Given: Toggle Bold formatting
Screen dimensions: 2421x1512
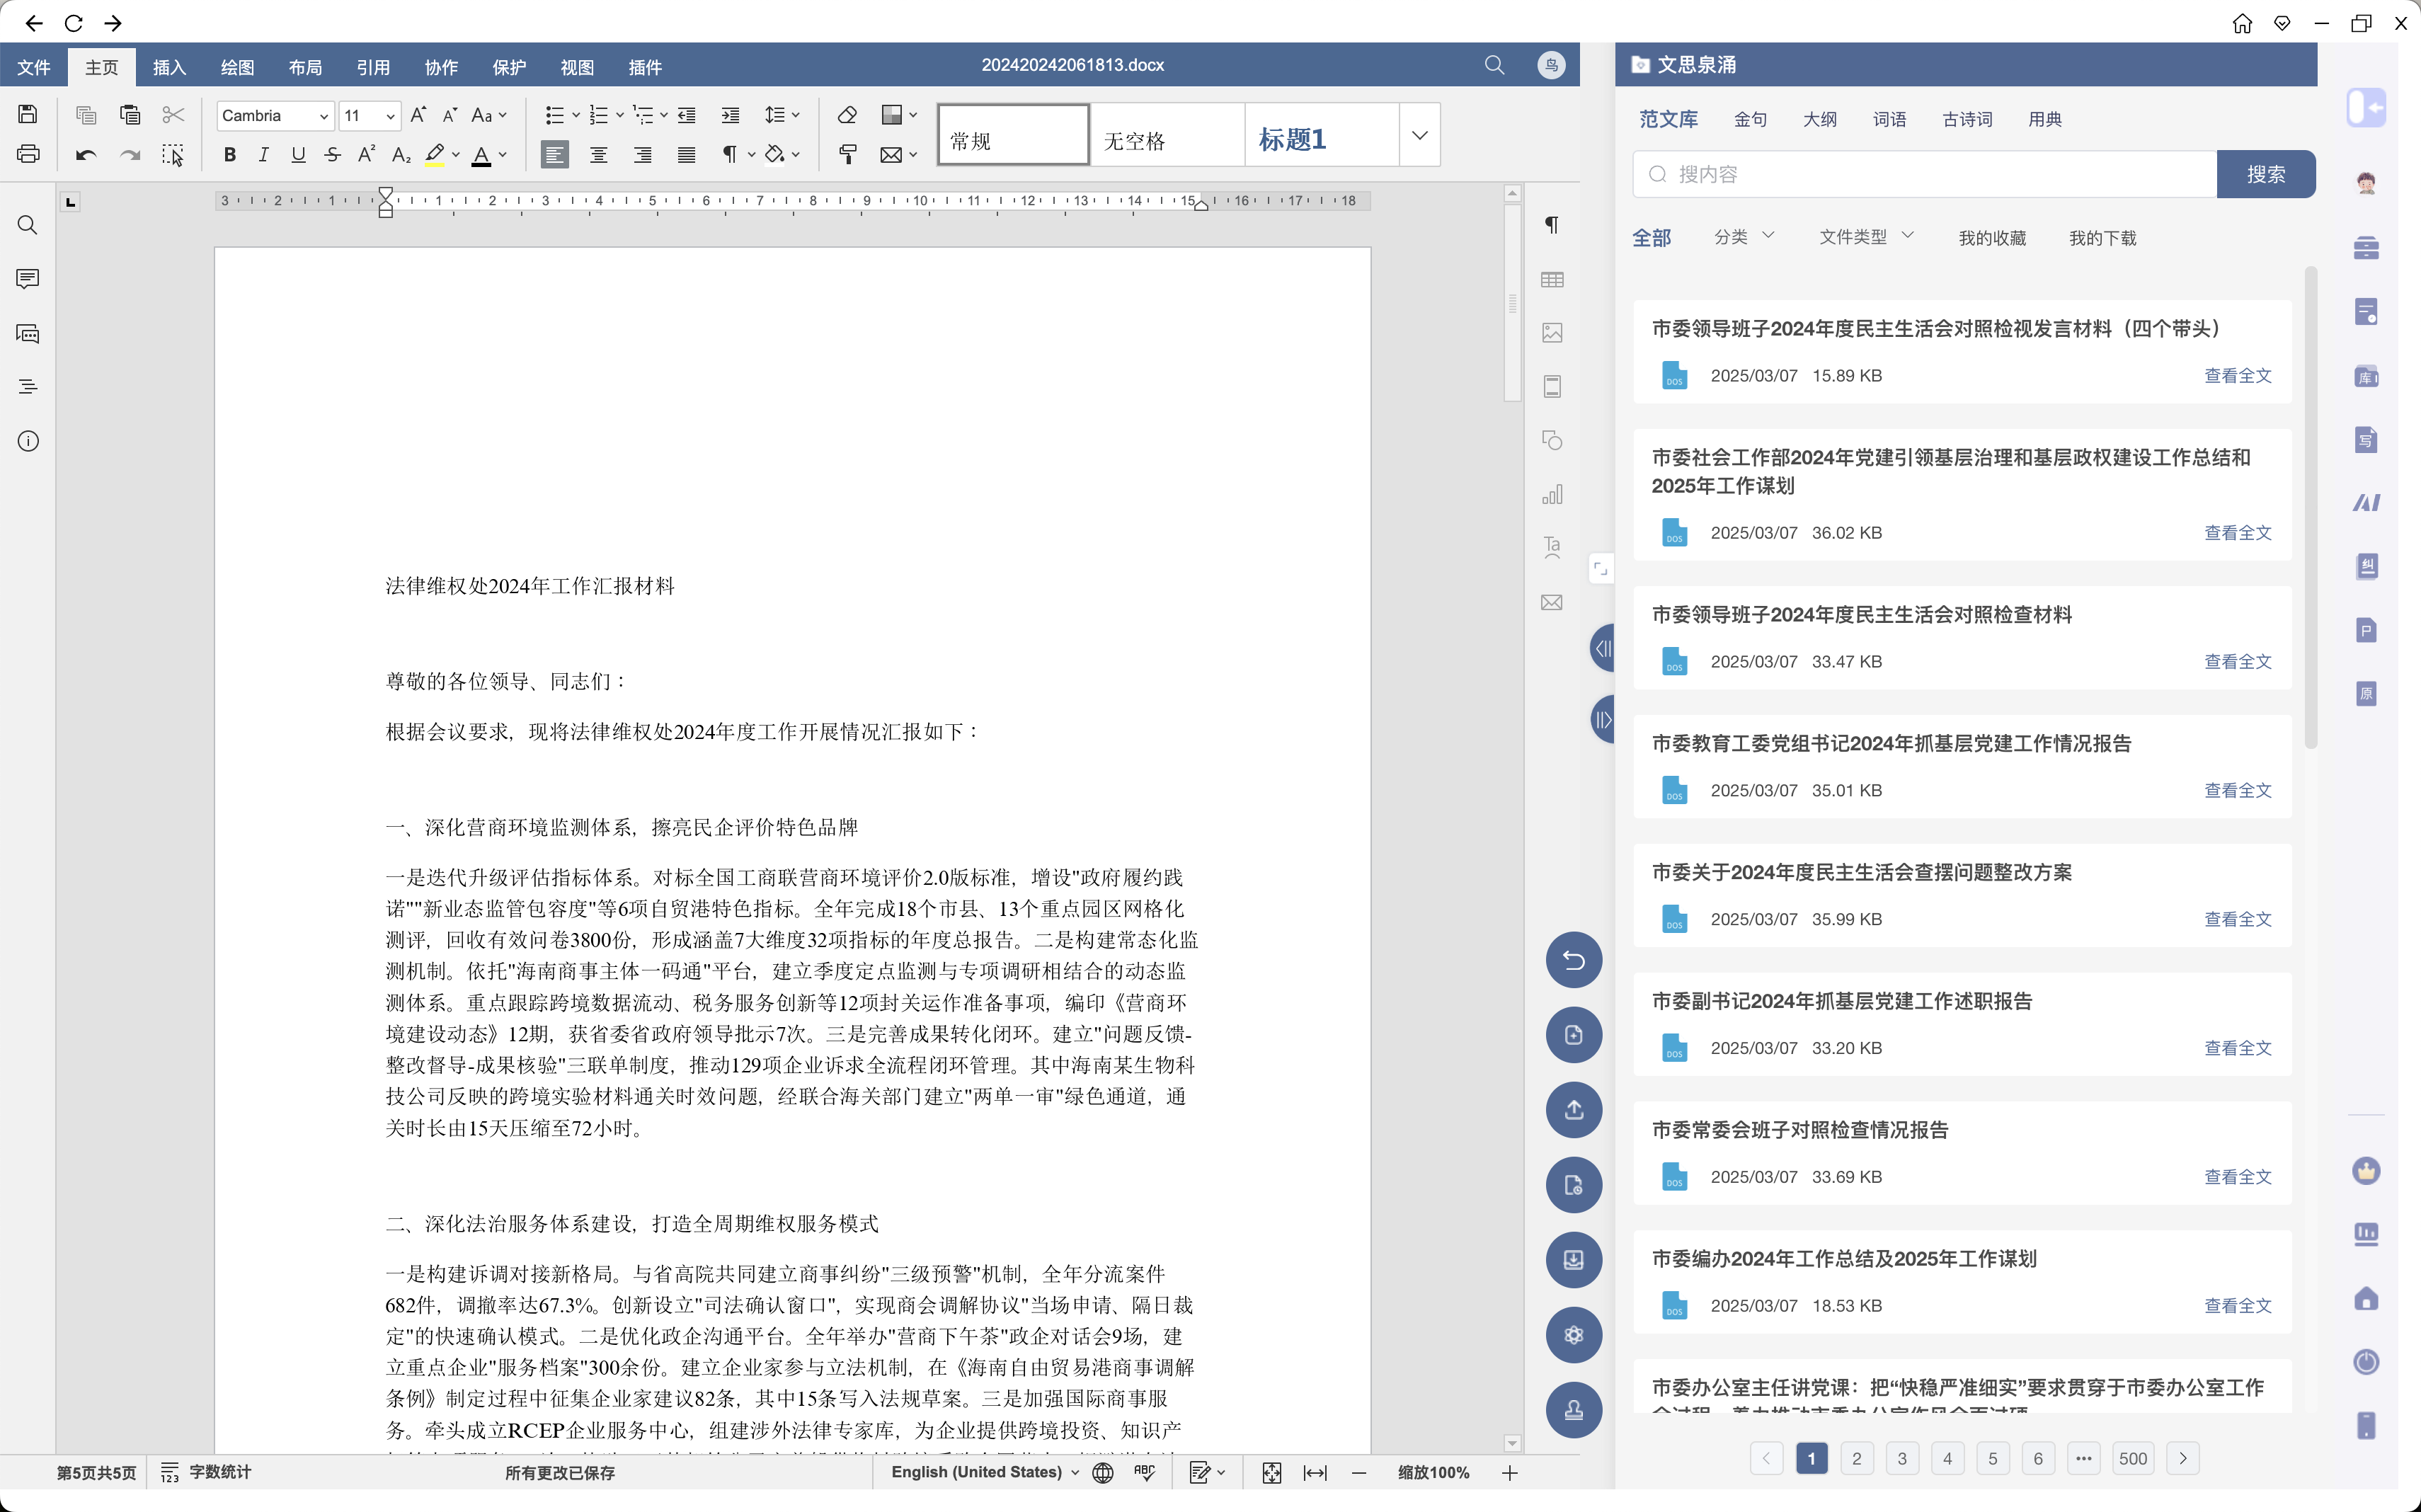Looking at the screenshot, I should [230, 155].
